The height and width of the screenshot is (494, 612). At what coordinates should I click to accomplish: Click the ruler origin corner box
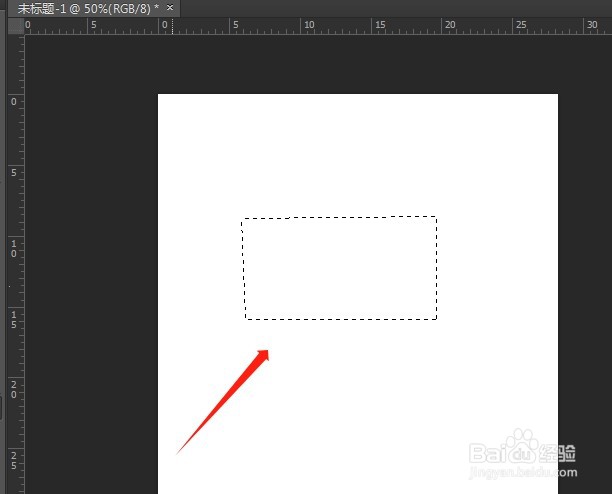16,26
